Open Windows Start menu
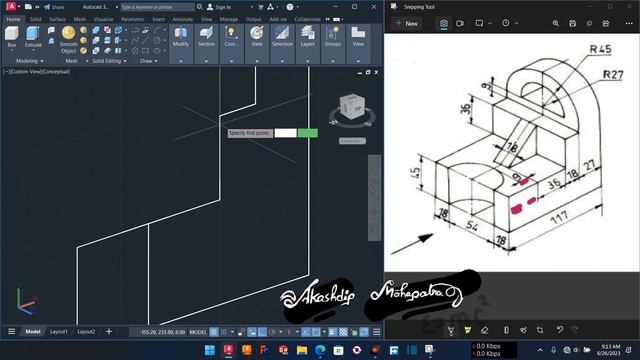640x360 pixels. 210,350
